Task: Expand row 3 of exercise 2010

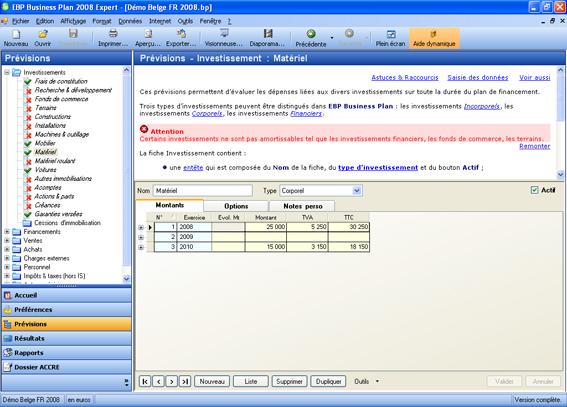Action: pos(141,247)
